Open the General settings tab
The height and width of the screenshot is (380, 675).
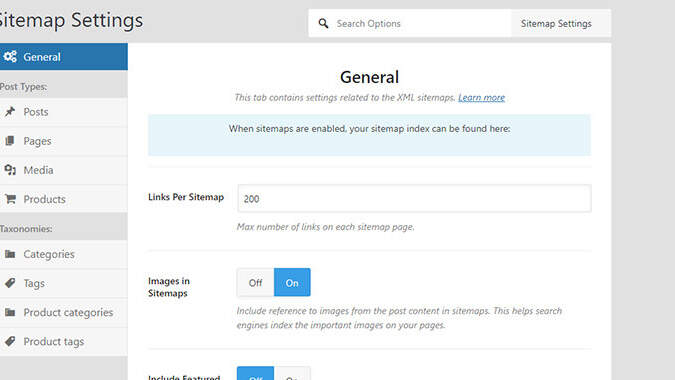pyautogui.click(x=64, y=56)
